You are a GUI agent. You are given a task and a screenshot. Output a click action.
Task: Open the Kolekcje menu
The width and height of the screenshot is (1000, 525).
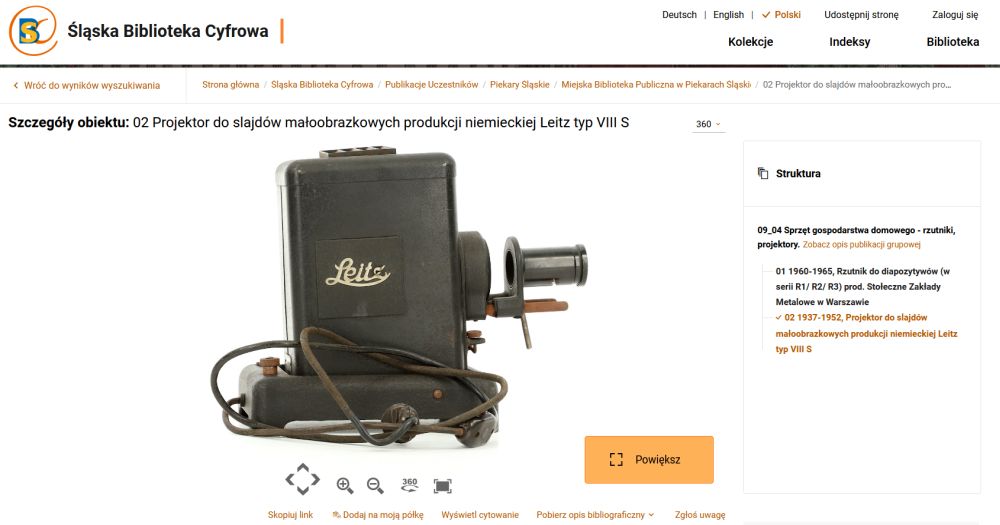[x=751, y=41]
